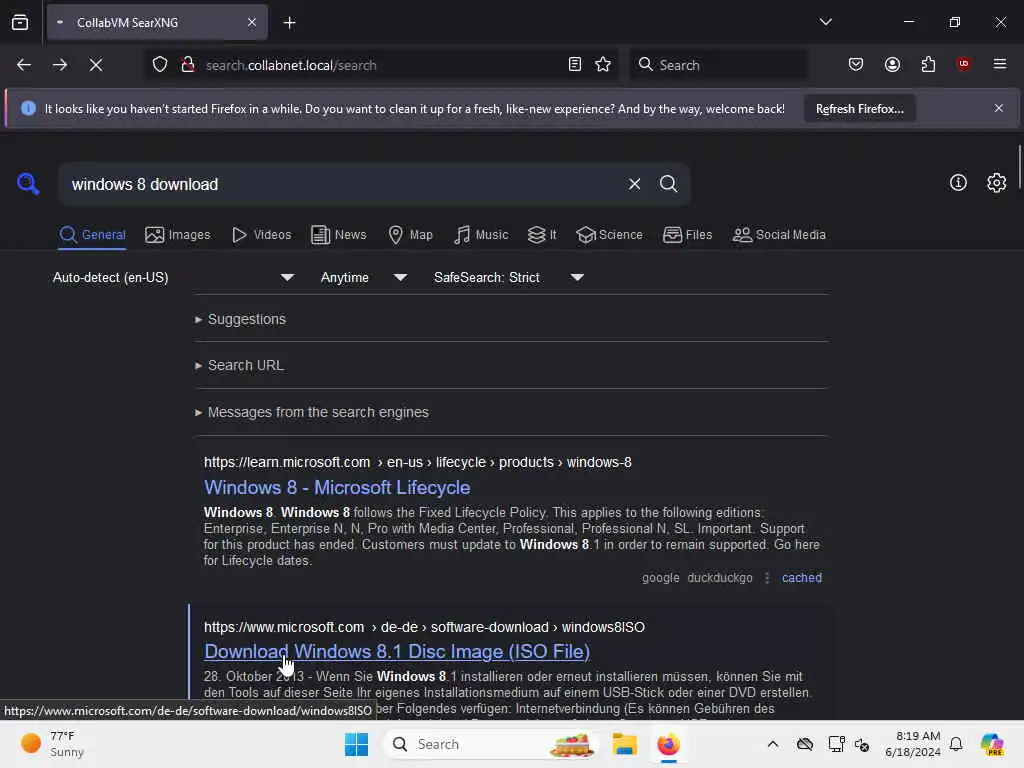Open SearXNG preferences gear

[x=996, y=183]
